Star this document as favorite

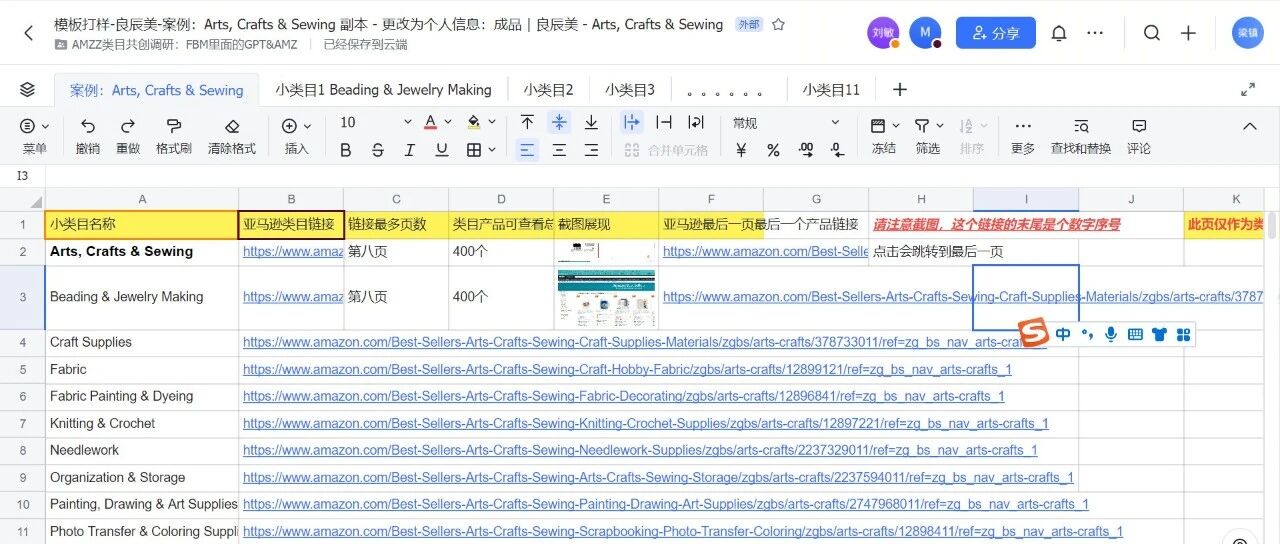click(779, 24)
